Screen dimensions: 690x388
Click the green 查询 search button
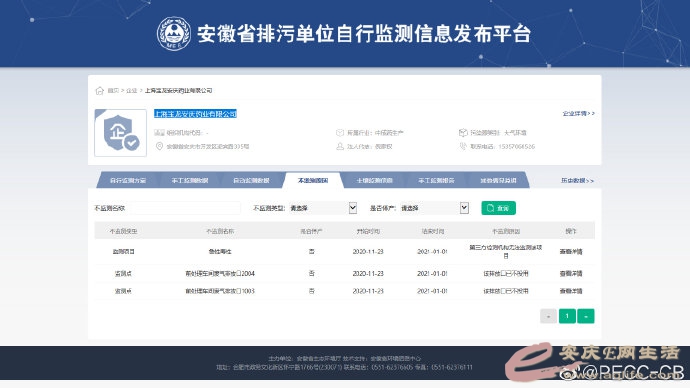coord(499,208)
